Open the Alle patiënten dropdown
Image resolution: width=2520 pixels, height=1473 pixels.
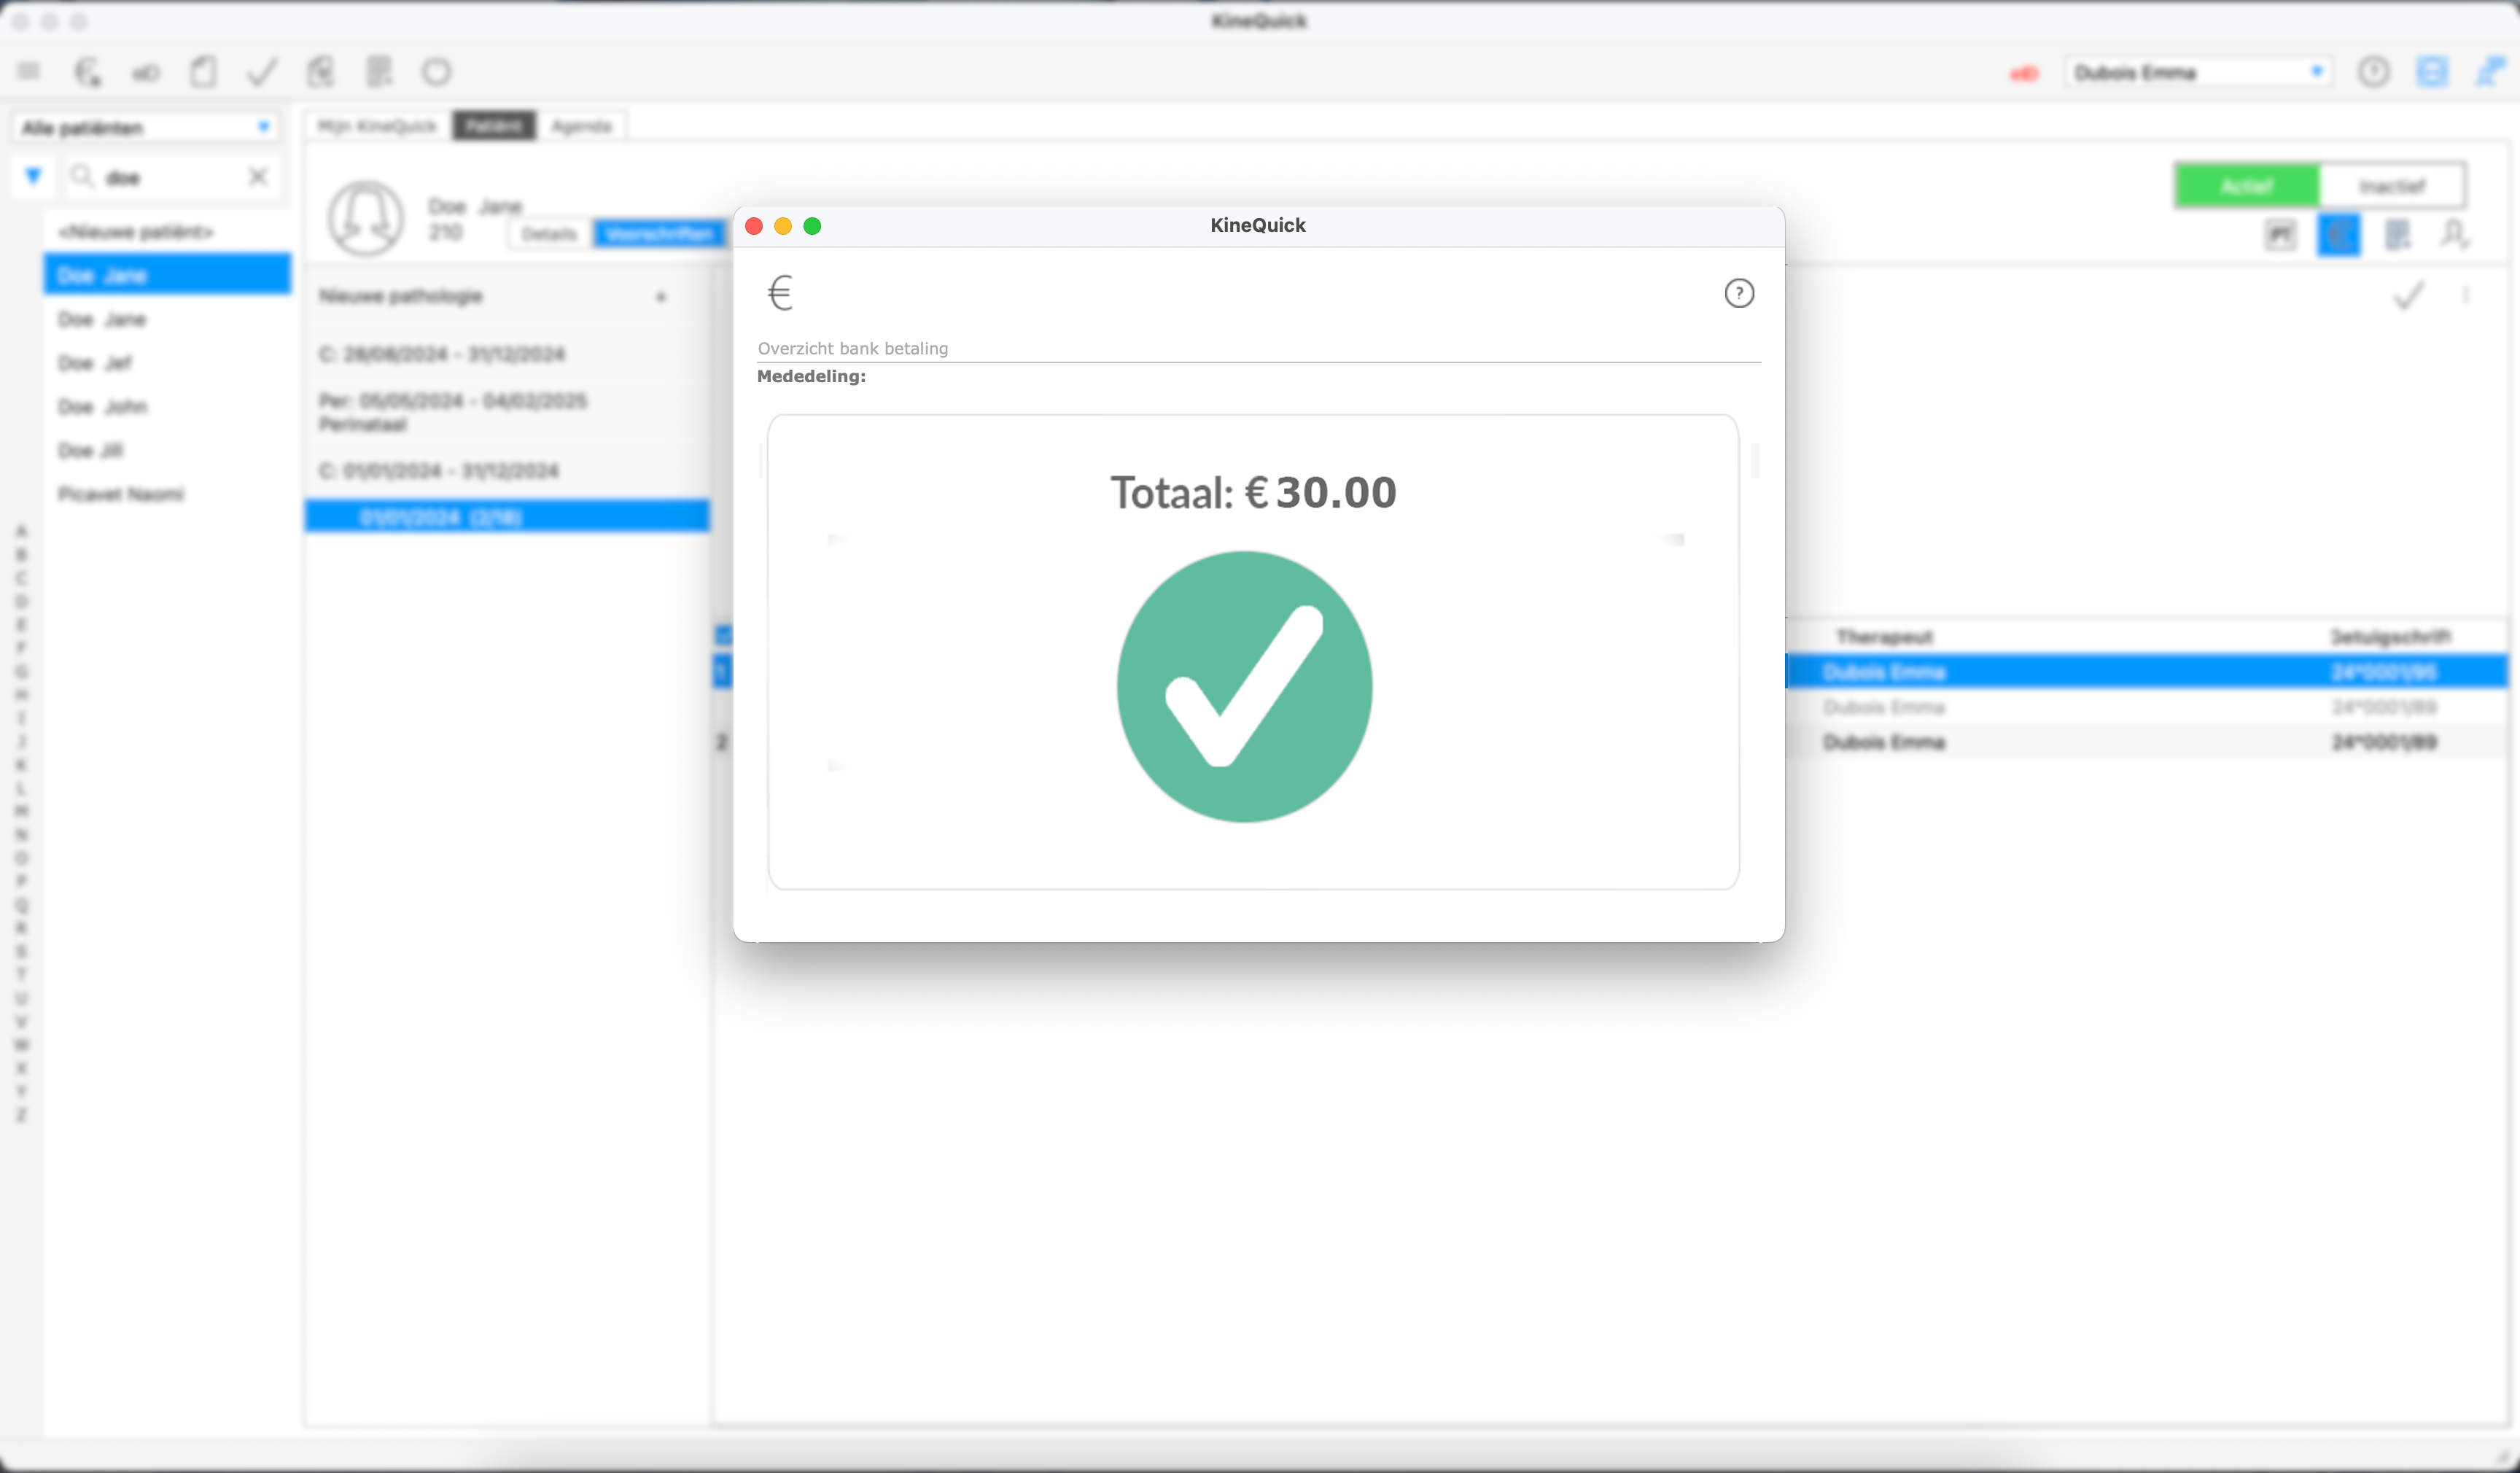coord(147,128)
